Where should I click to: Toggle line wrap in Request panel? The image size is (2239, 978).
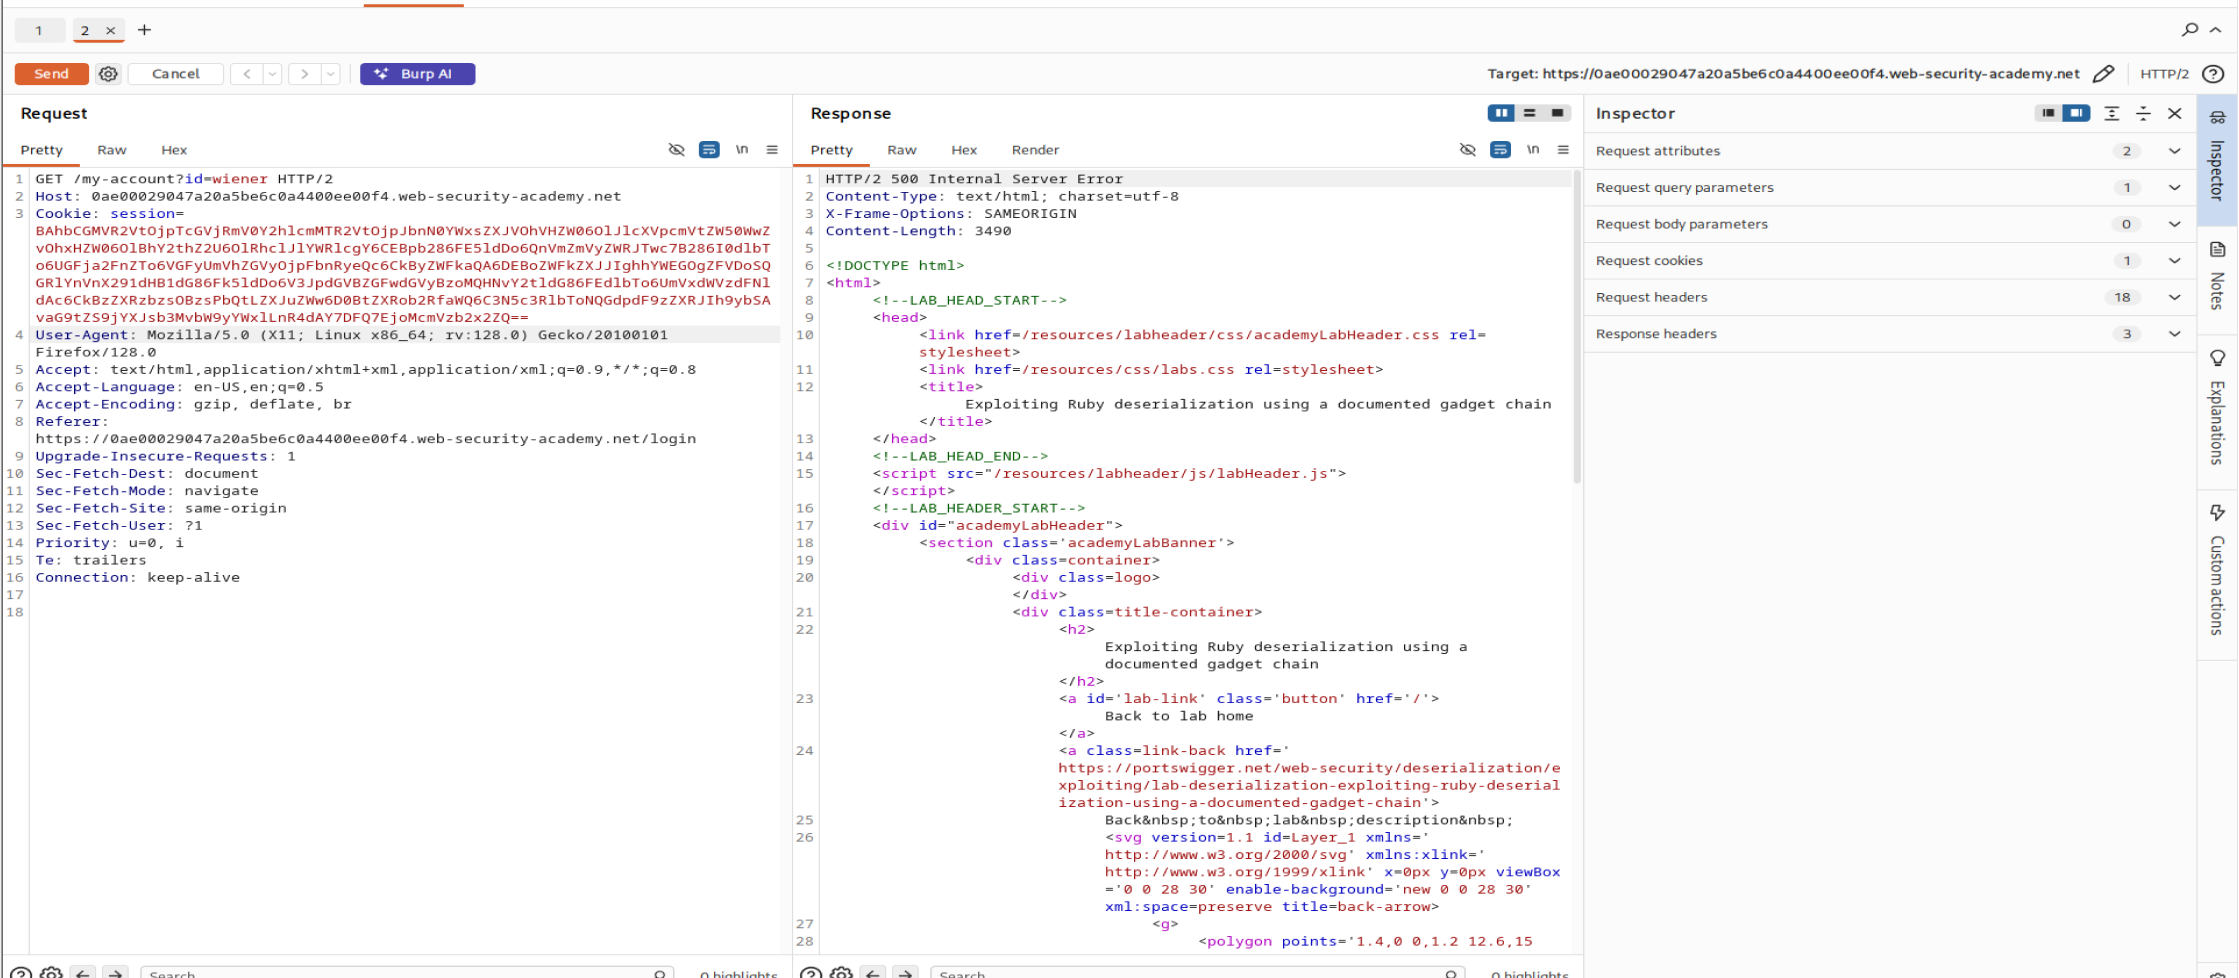pos(709,150)
